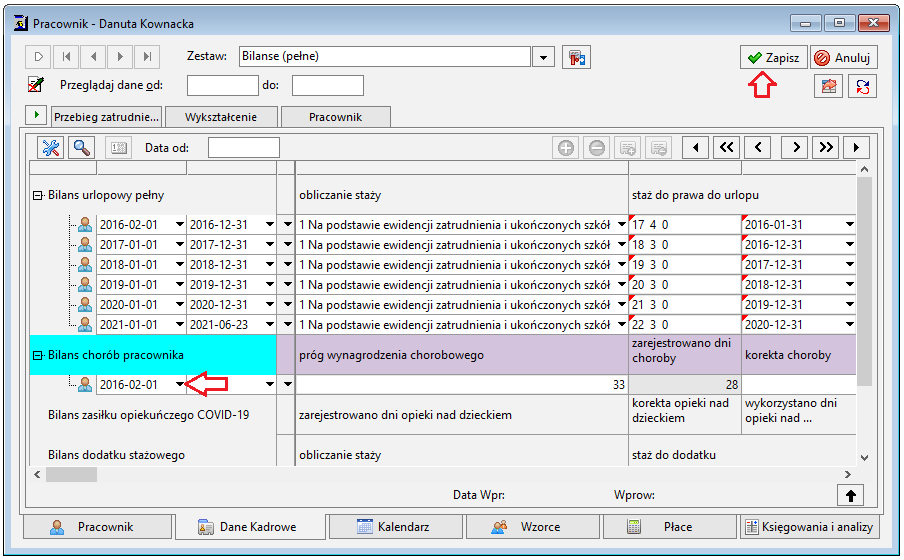Open the Zestaw Bilanse (pełne) dropdown arrow
Viewport: 904px width, 560px height.
[543, 57]
